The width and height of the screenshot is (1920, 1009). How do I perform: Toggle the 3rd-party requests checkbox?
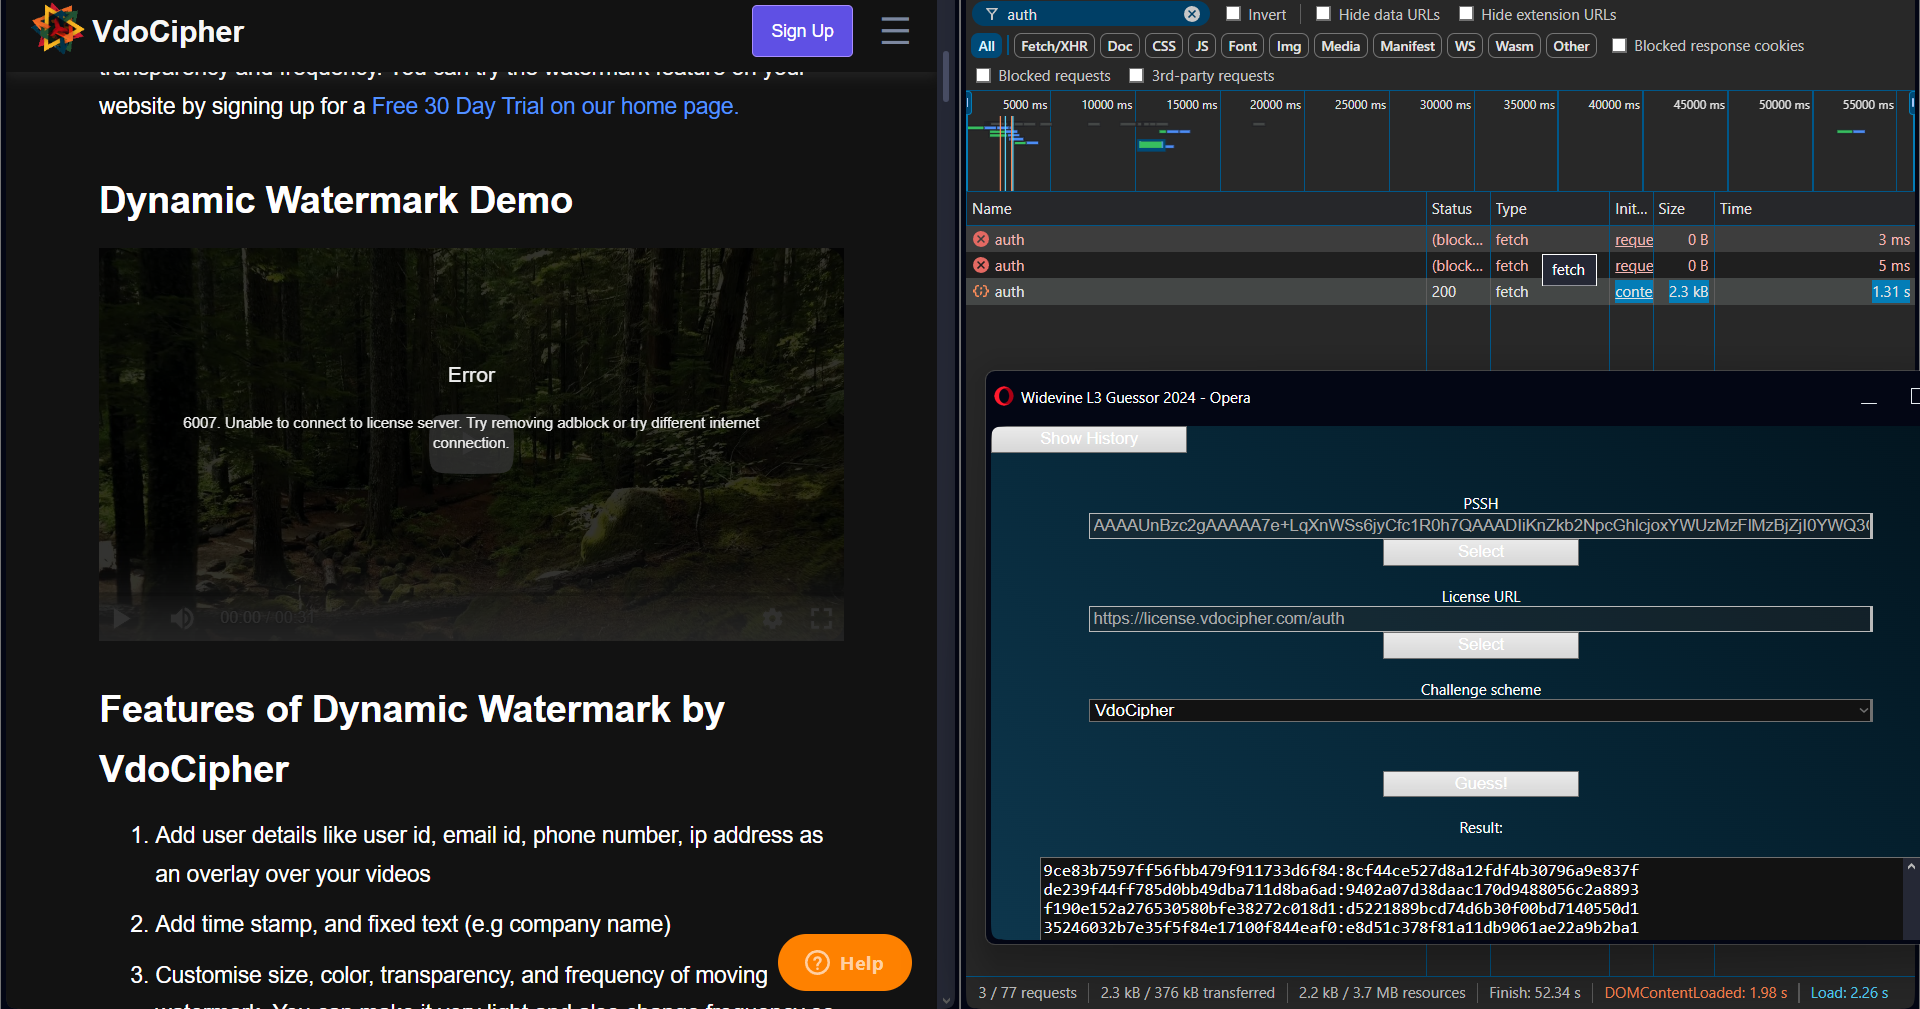[1136, 76]
